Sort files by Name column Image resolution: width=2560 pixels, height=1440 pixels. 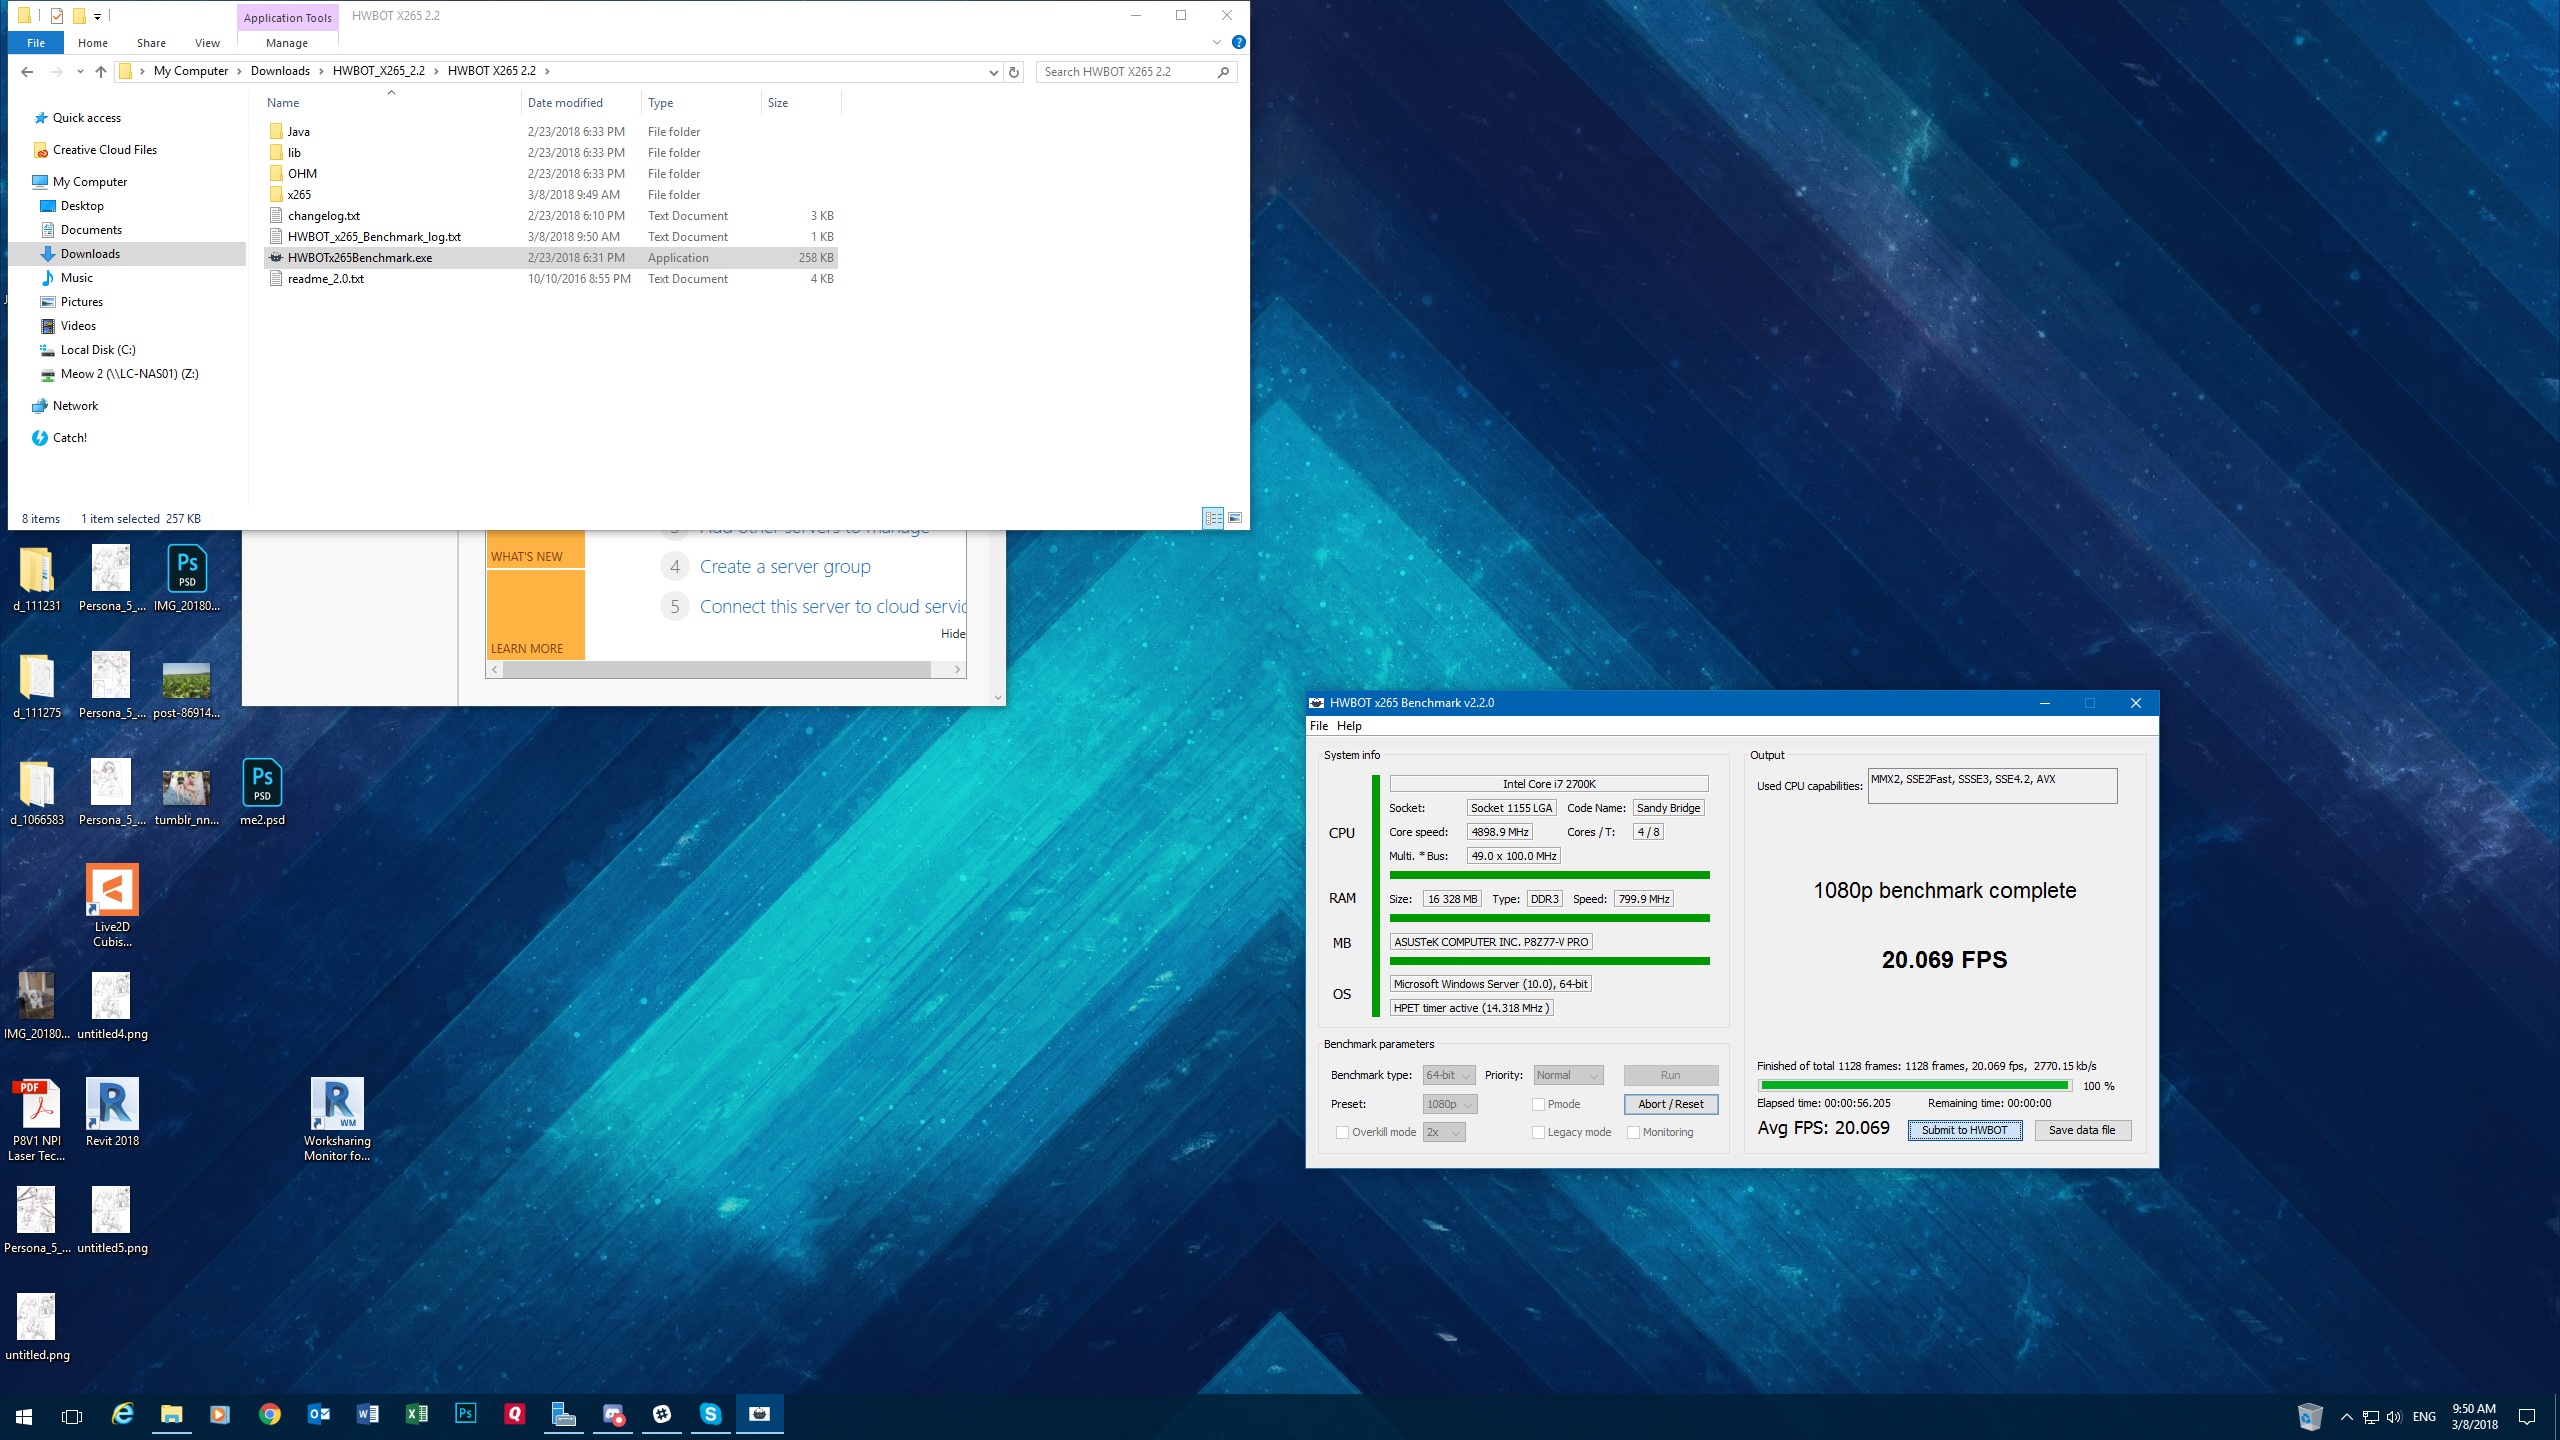click(x=390, y=103)
